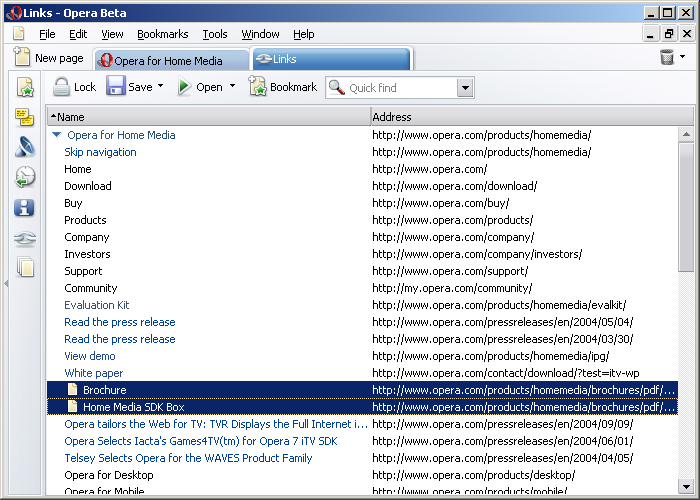Image resolution: width=700 pixels, height=500 pixels.
Task: Open the Windows panel in sidebar
Action: tap(25, 268)
